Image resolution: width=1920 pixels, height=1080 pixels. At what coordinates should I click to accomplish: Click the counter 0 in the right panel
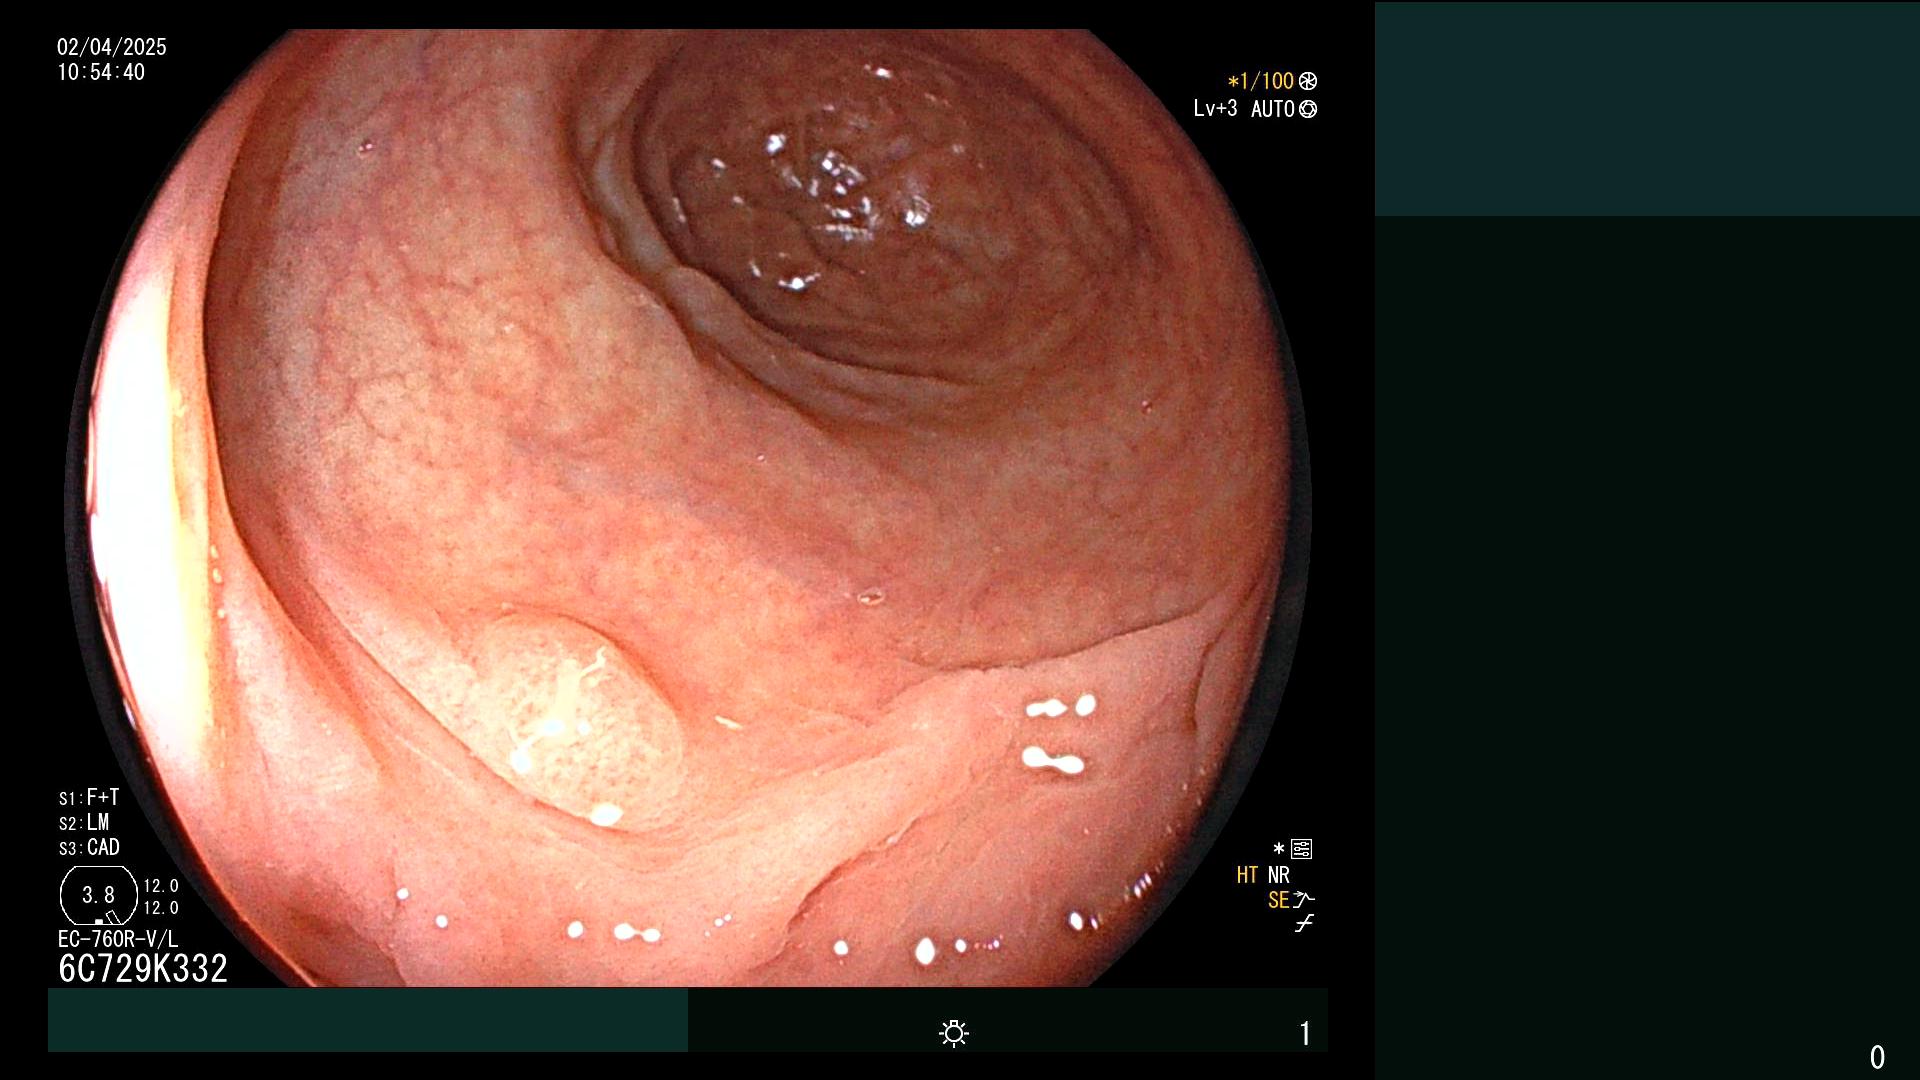[x=1878, y=1057]
